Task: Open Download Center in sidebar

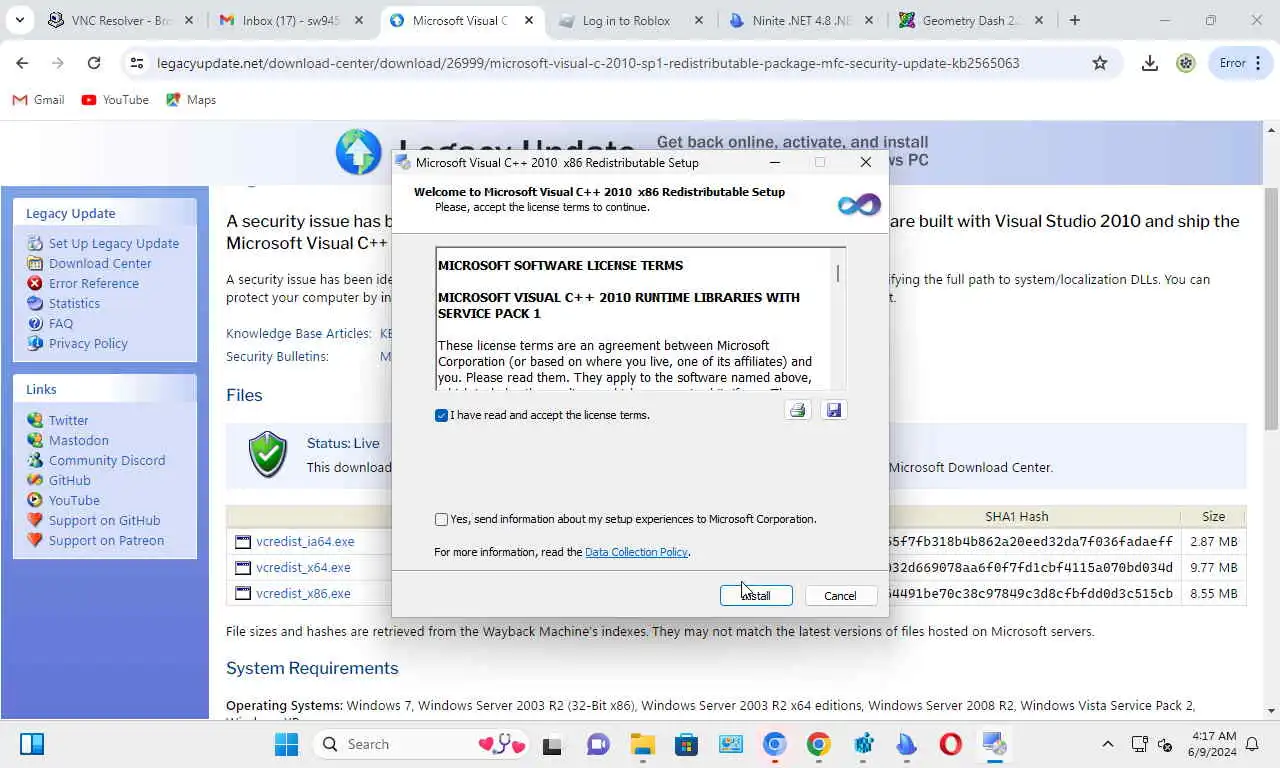Action: [100, 263]
